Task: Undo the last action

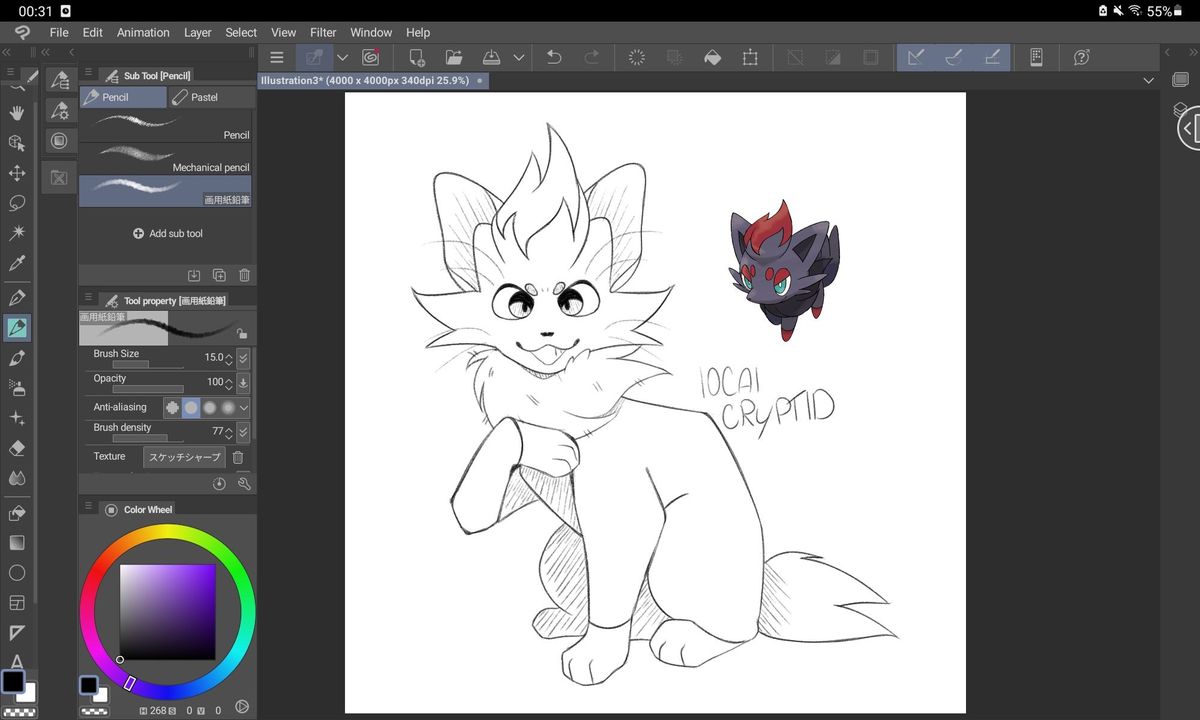Action: (x=554, y=58)
